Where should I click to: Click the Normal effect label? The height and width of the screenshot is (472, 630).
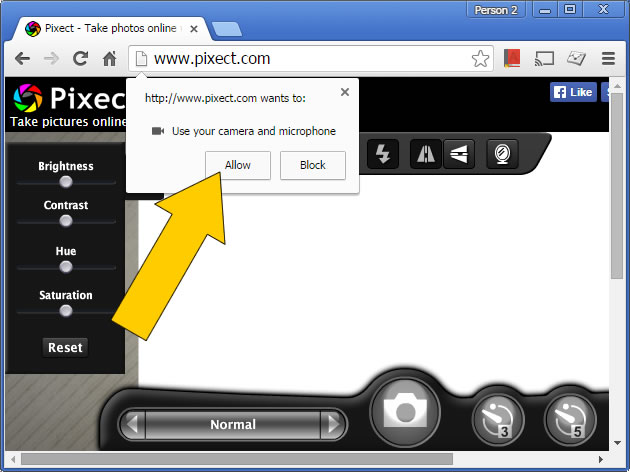pos(233,424)
